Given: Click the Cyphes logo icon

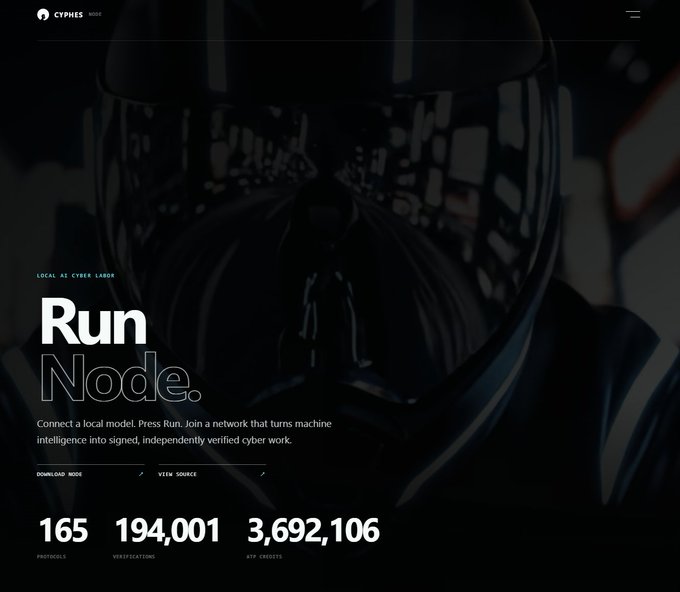Looking at the screenshot, I should coord(43,15).
